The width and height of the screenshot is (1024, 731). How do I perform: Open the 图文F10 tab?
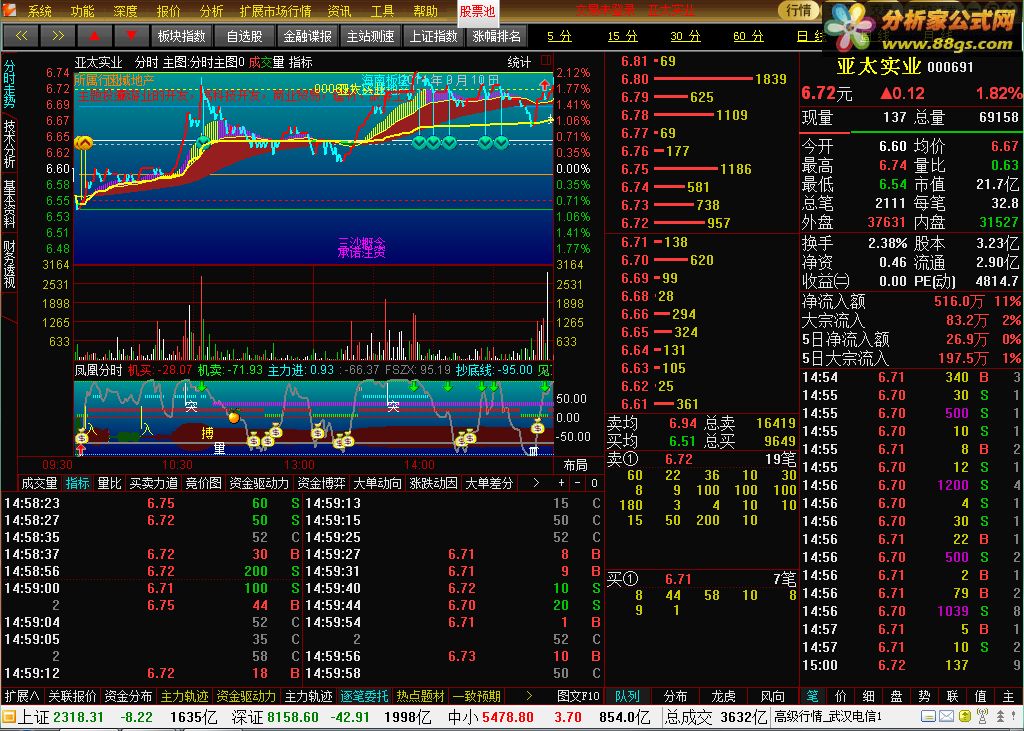578,696
